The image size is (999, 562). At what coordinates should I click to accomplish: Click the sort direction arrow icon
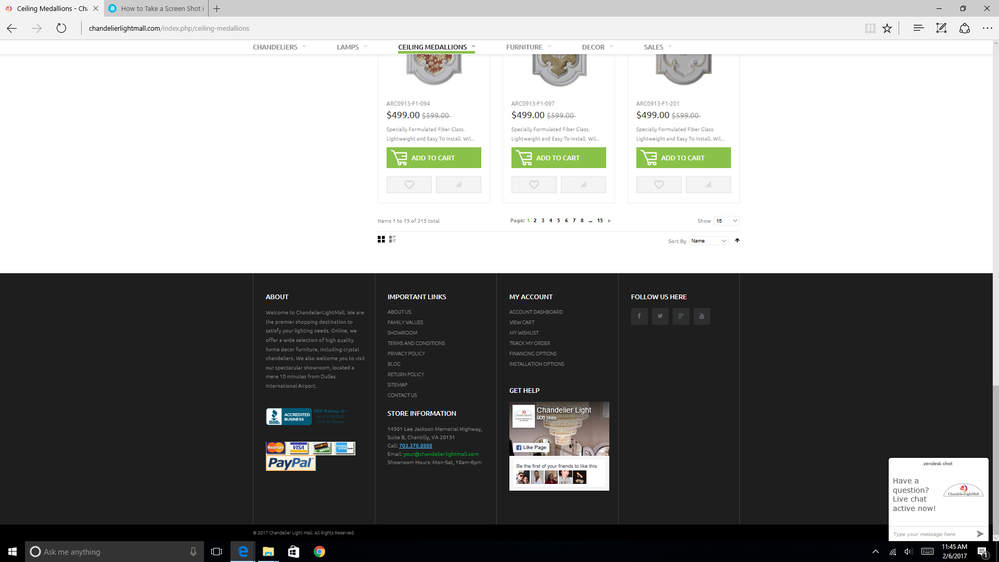coord(737,241)
